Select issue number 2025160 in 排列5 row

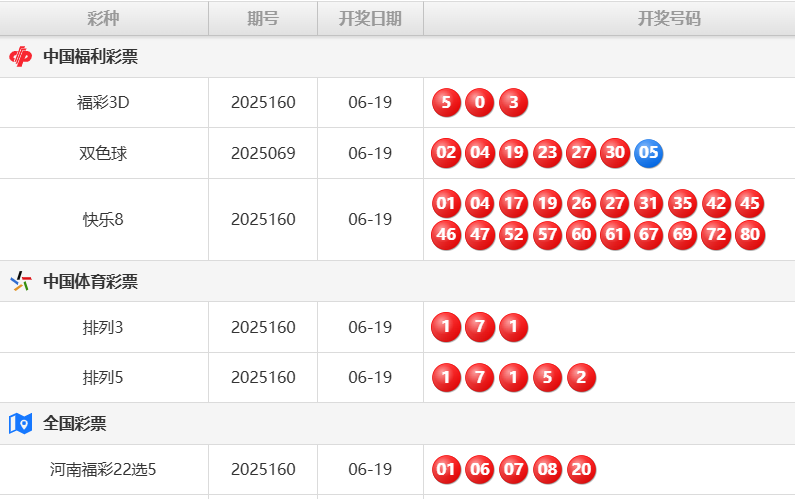point(263,377)
